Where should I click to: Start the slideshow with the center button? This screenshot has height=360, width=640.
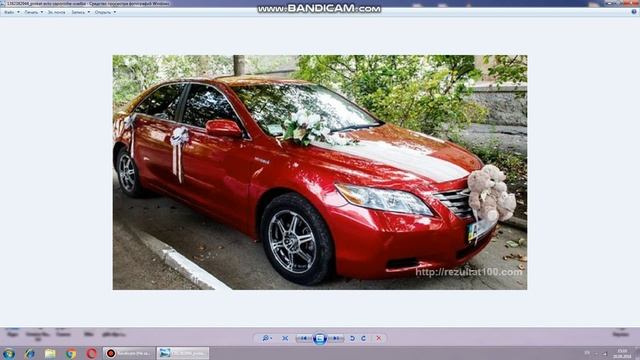(320, 338)
